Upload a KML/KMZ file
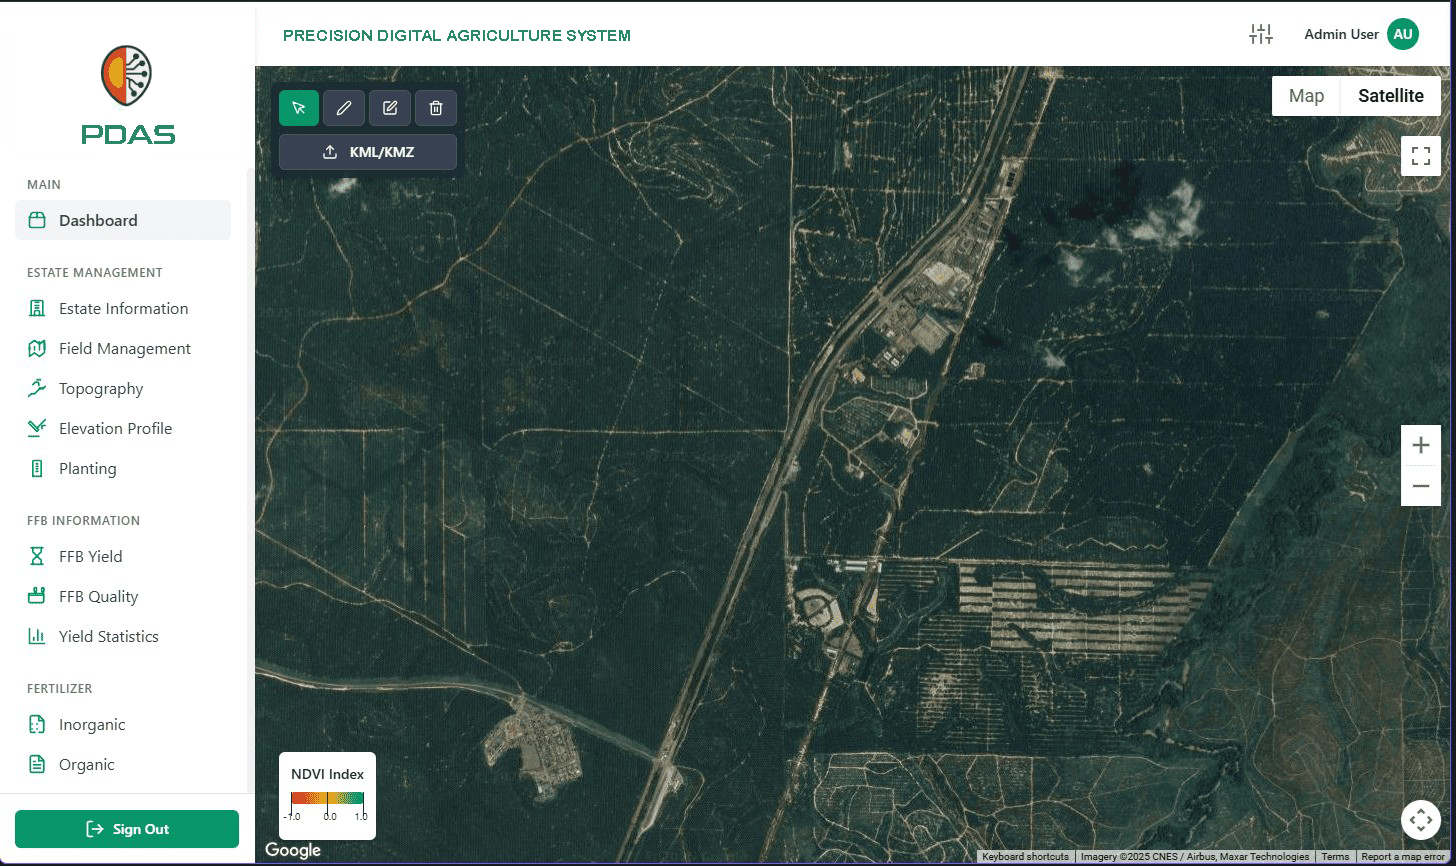This screenshot has width=1456, height=866. pos(368,152)
